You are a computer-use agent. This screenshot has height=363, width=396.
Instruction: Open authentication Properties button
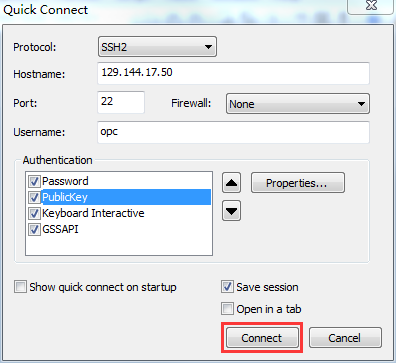pyautogui.click(x=298, y=183)
